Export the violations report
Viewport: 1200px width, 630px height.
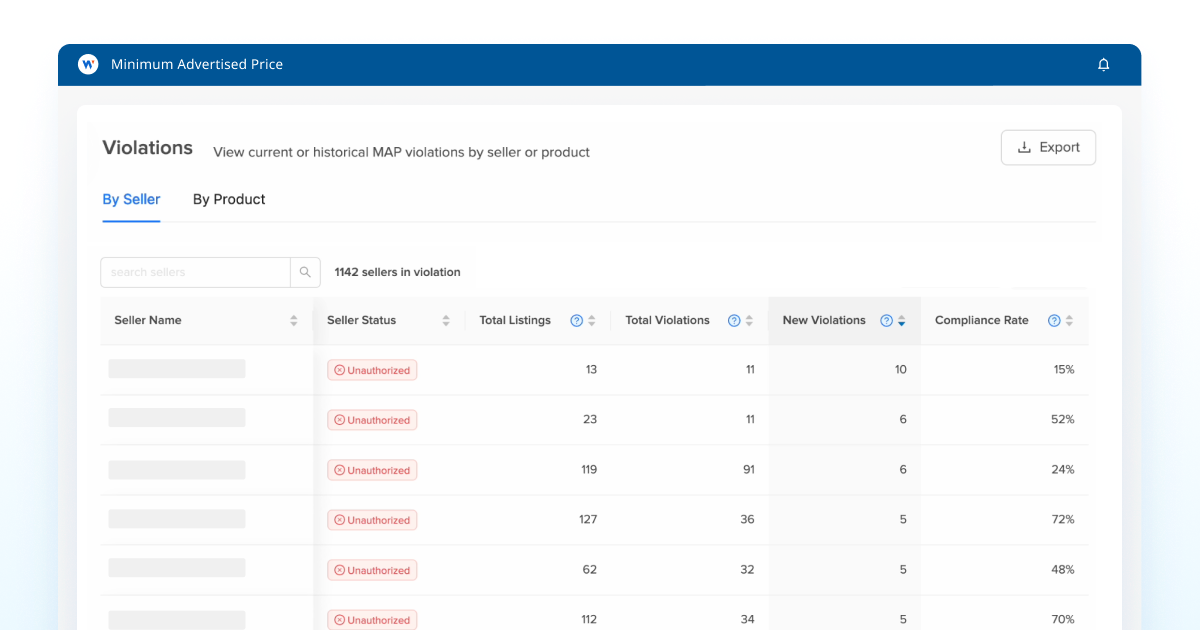point(1048,147)
